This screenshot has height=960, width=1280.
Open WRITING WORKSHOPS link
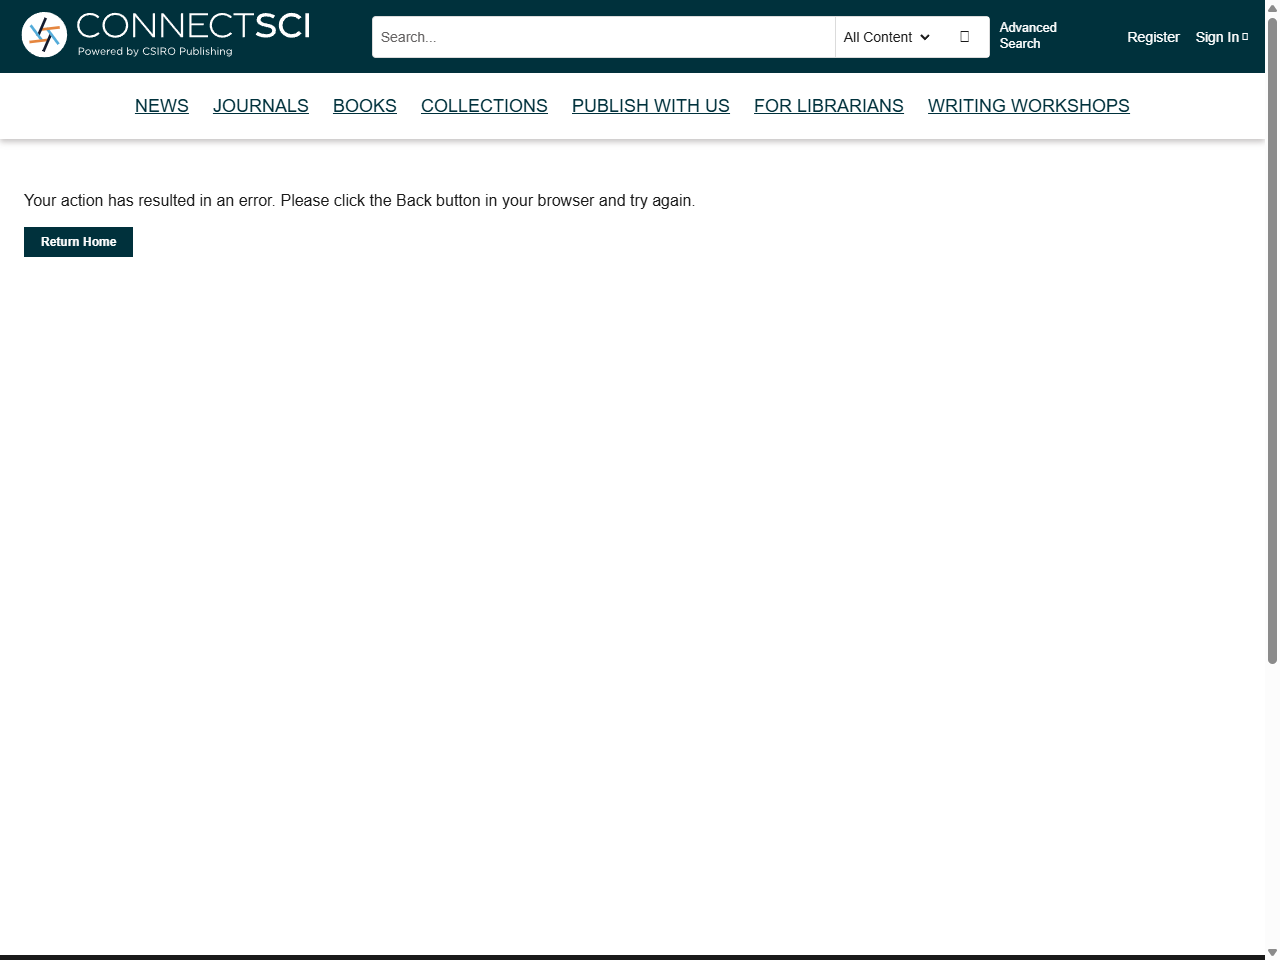(x=1029, y=106)
